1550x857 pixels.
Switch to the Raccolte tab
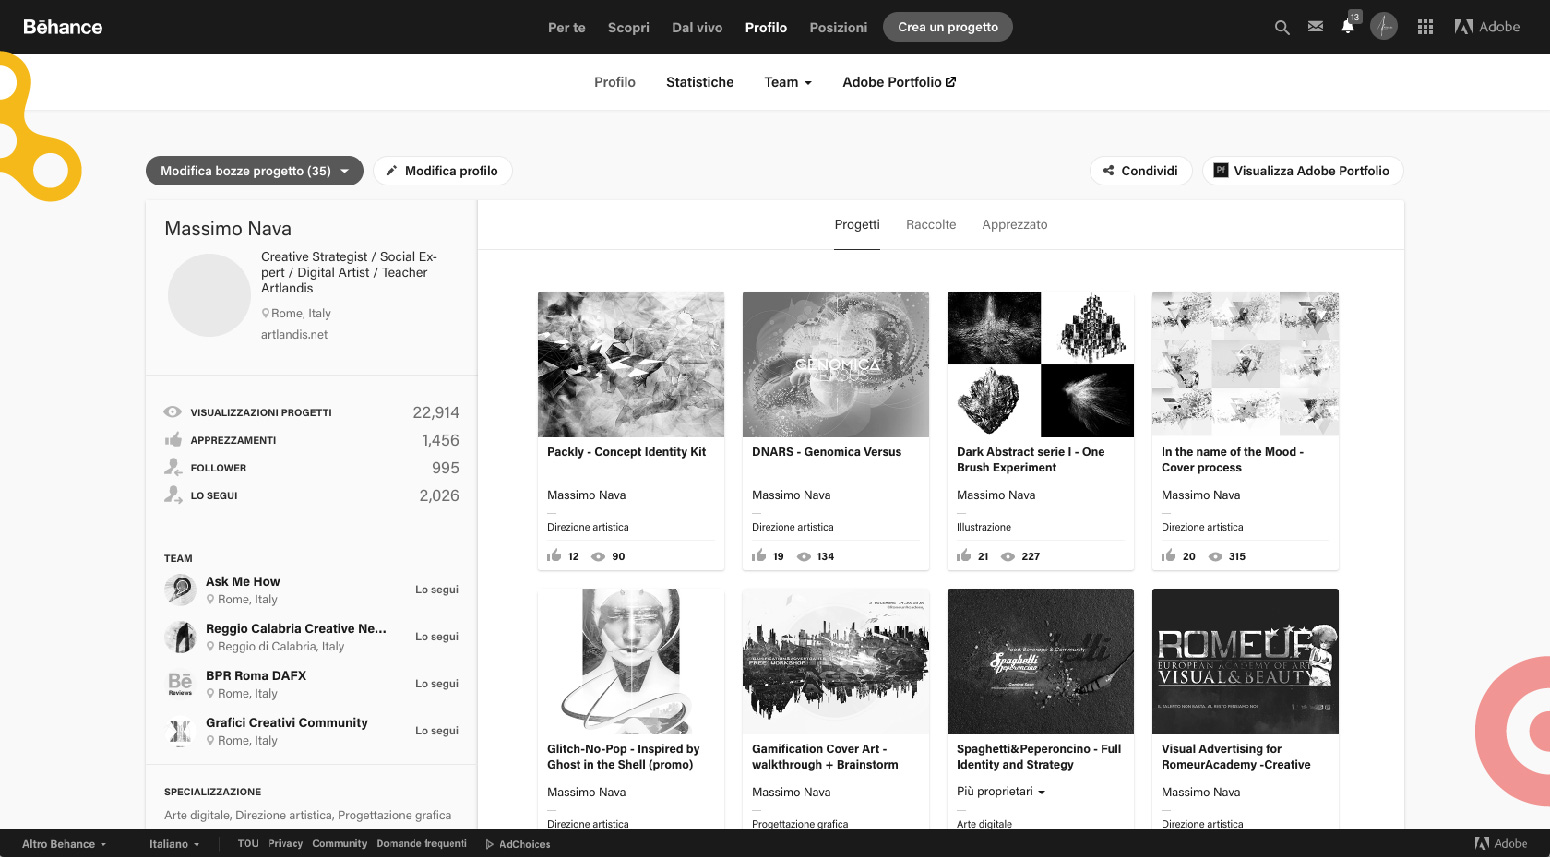pos(930,225)
